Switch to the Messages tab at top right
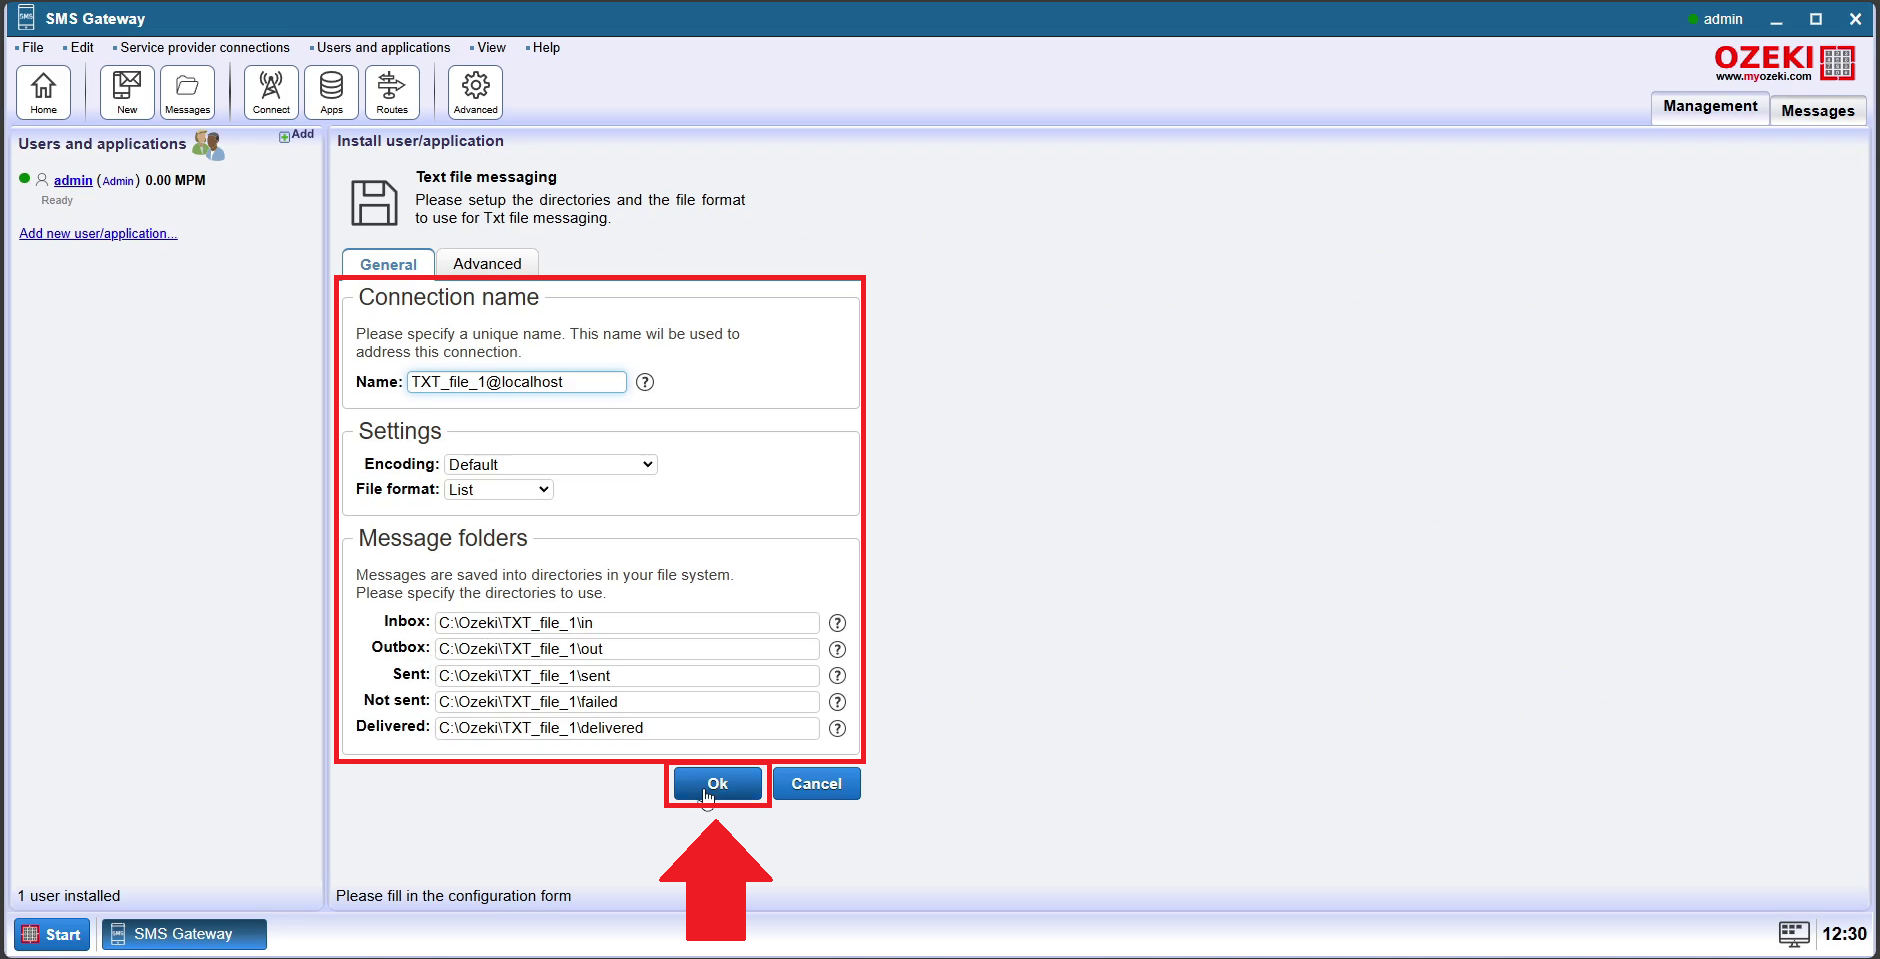The image size is (1880, 959). [1817, 110]
